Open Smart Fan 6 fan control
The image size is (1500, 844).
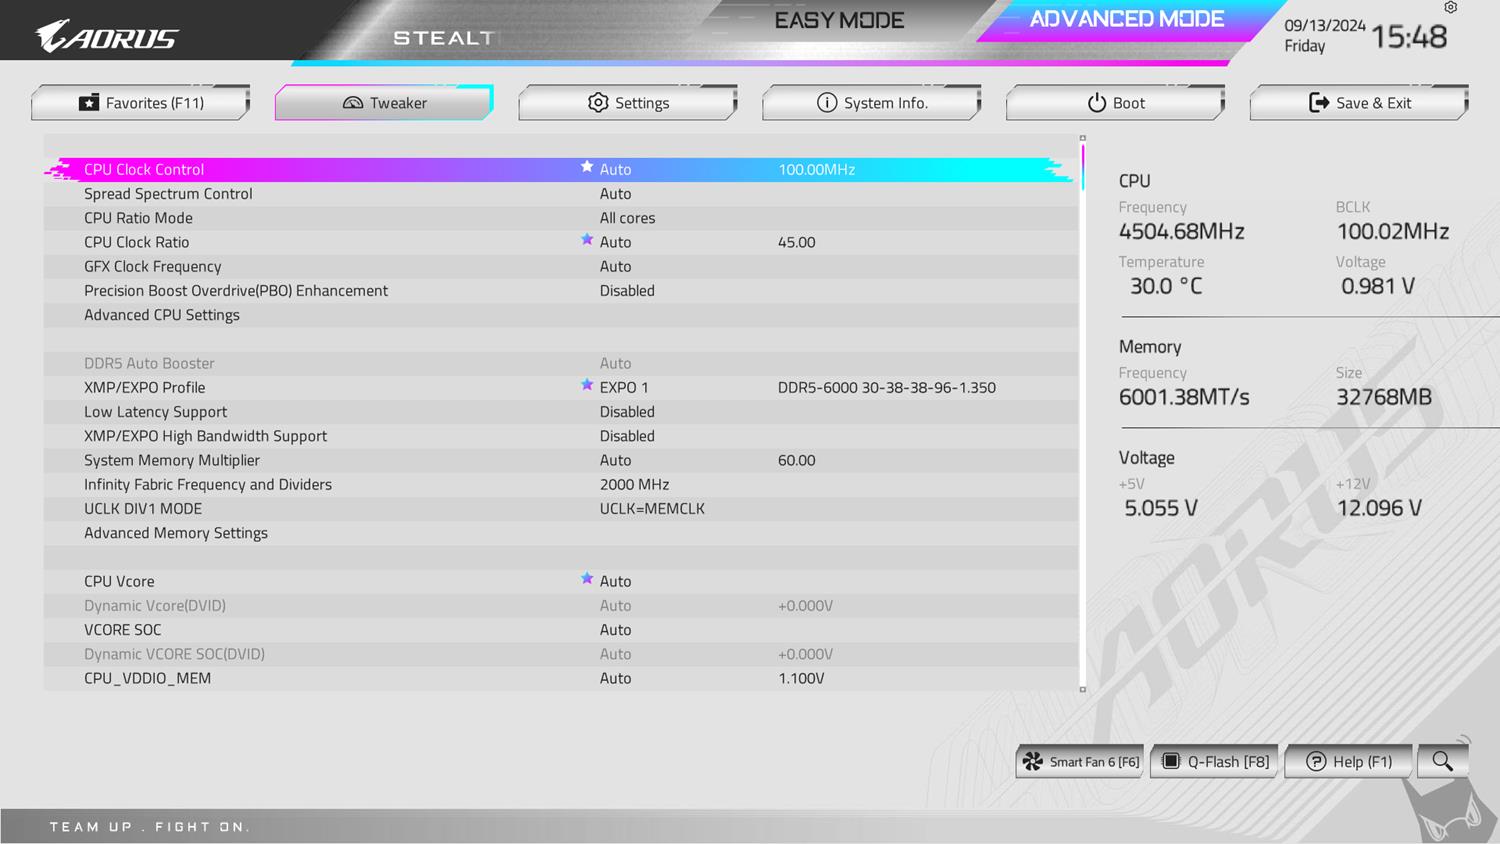[1082, 762]
